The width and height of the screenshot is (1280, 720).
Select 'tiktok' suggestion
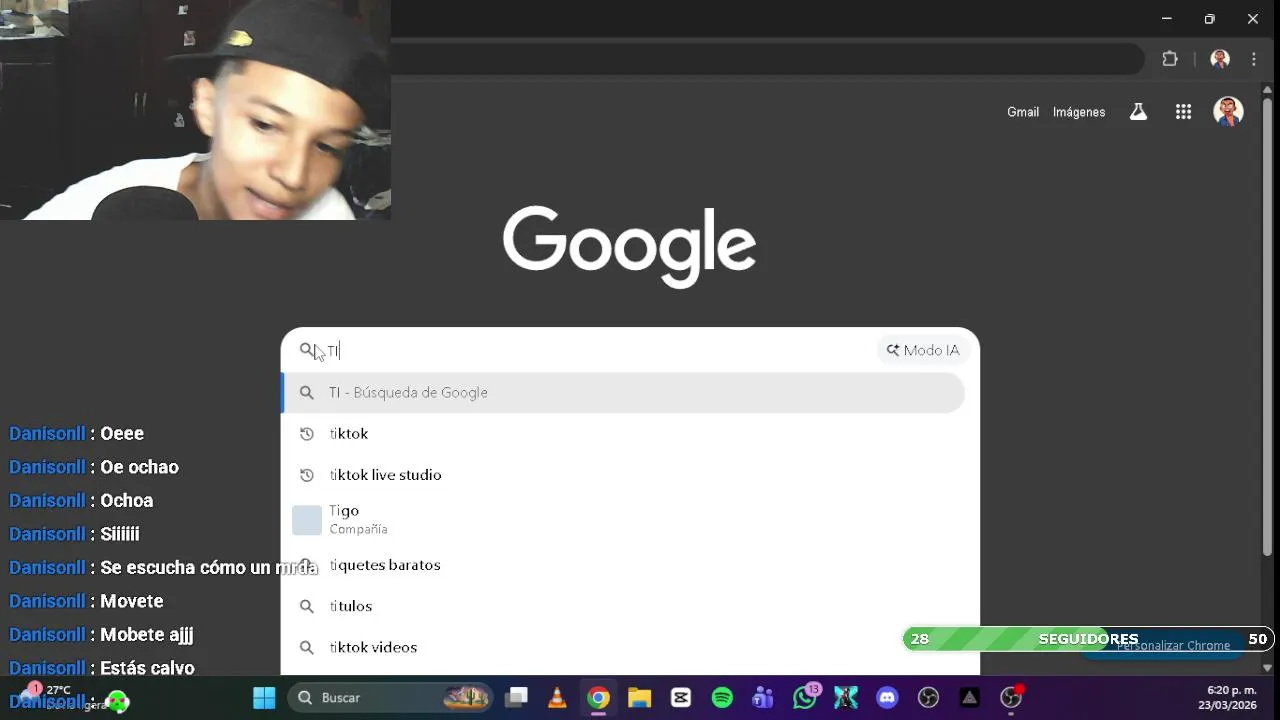coord(623,434)
